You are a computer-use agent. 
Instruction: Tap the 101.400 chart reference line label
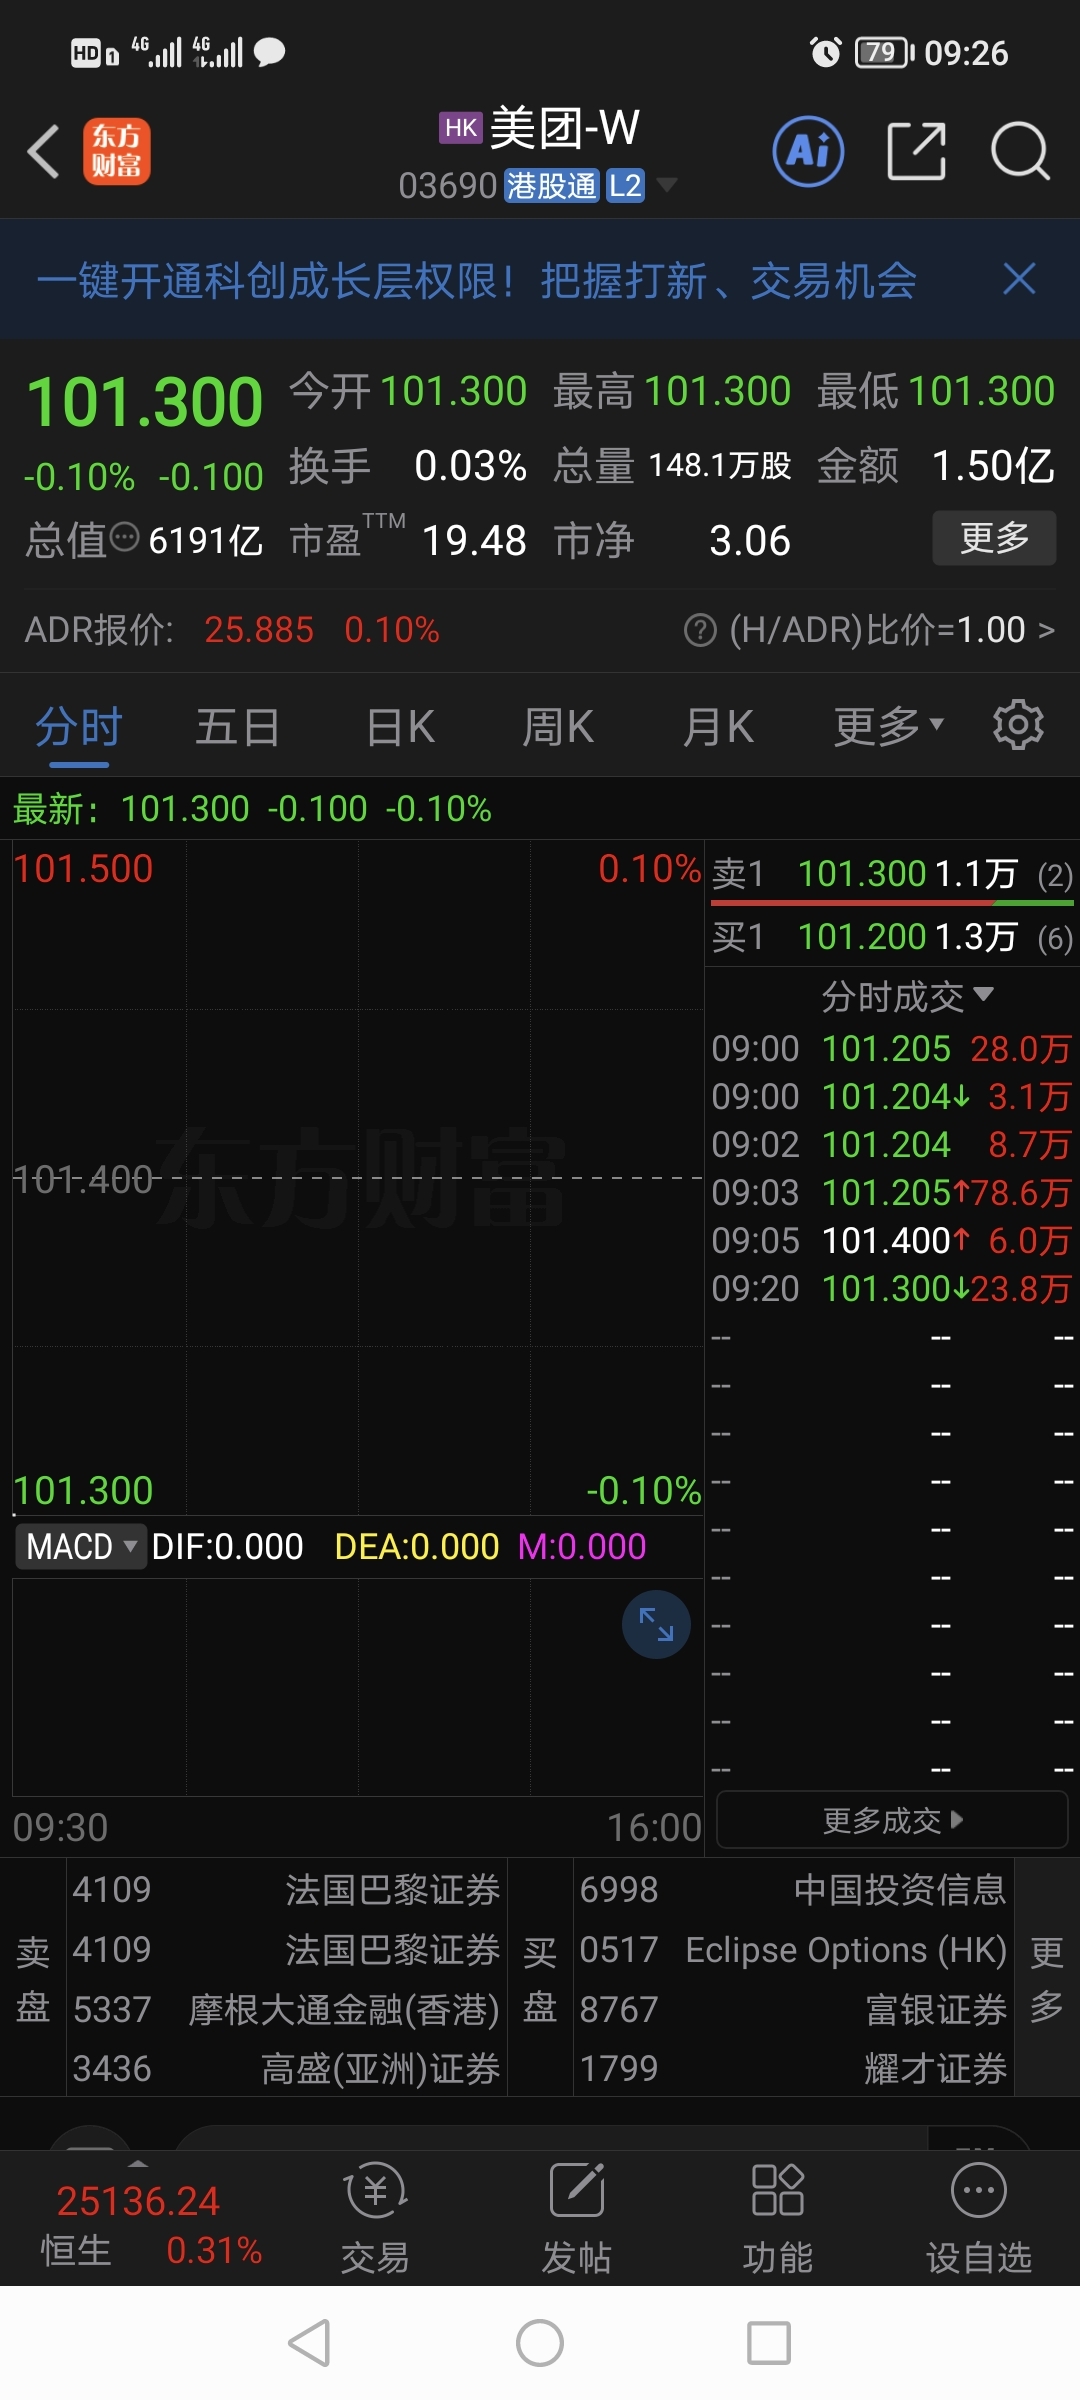click(x=83, y=1180)
